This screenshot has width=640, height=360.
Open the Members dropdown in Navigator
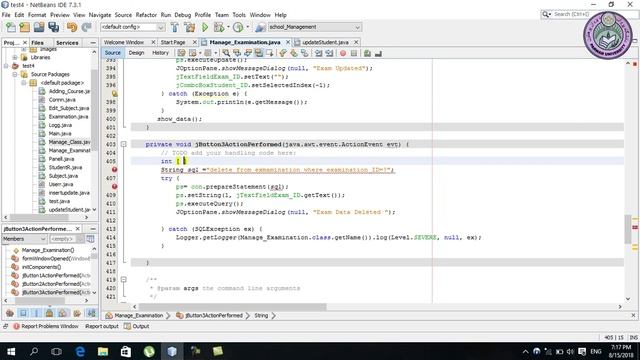tap(25, 239)
